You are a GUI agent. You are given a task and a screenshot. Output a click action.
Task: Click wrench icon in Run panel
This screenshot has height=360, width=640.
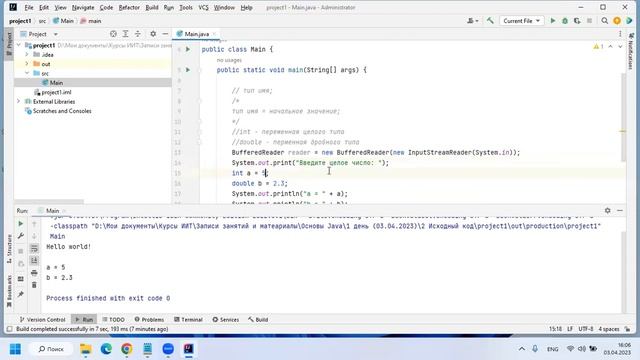pyautogui.click(x=20, y=236)
